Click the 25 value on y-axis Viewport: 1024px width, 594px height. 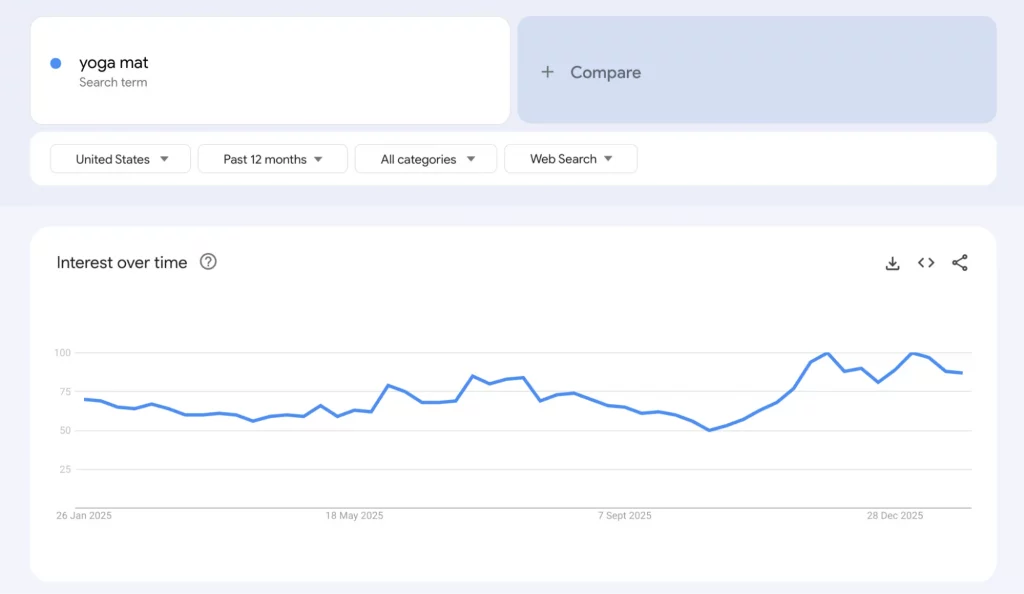click(x=65, y=469)
